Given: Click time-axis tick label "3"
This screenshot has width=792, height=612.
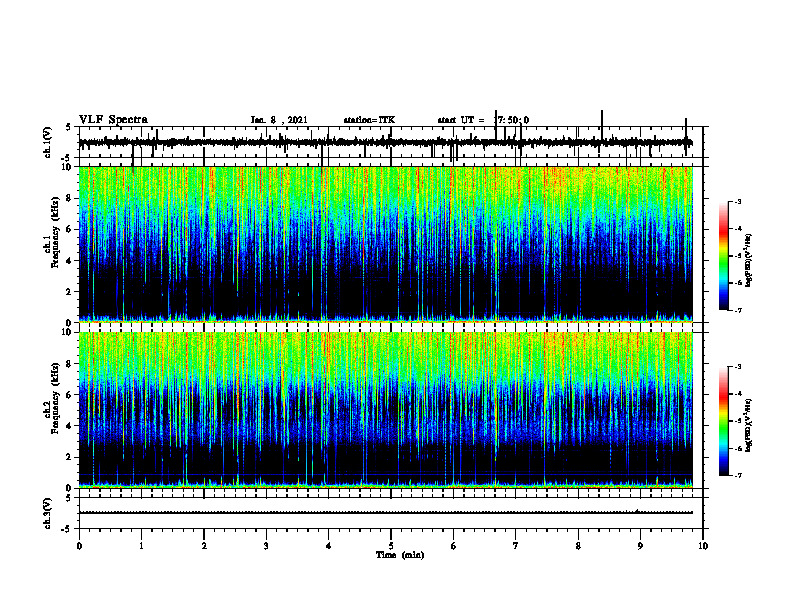Looking at the screenshot, I should click(266, 546).
